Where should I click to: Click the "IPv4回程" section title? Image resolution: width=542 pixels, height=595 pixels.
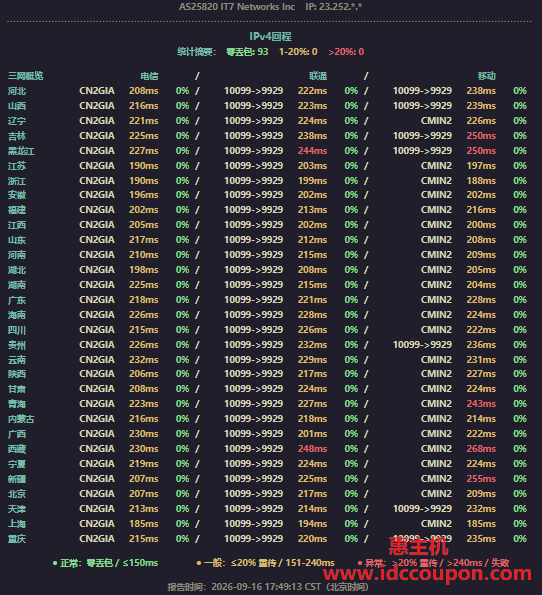tap(271, 36)
